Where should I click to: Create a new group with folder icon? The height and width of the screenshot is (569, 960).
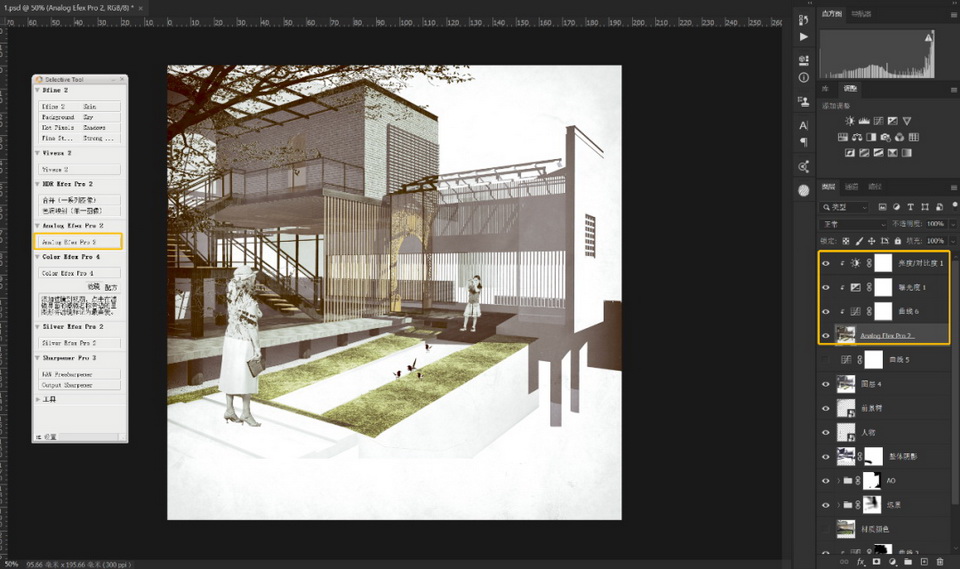pyautogui.click(x=907, y=562)
